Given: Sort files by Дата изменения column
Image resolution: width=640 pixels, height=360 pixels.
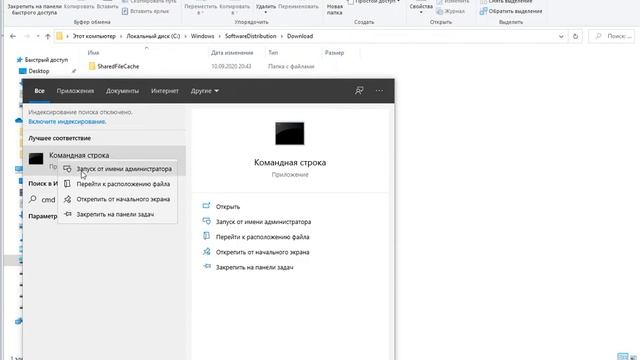Looking at the screenshot, I should point(232,53).
